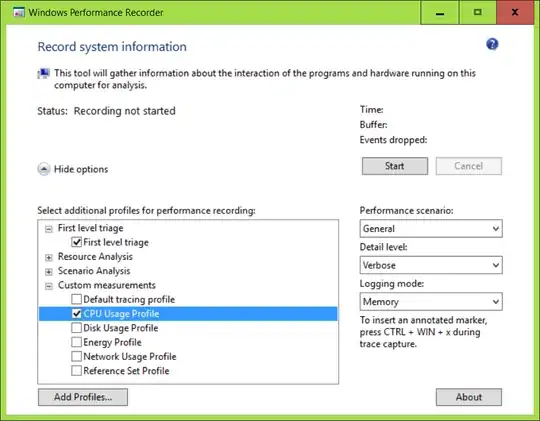Enable the Reference Set Profile checkbox
This screenshot has height=421, width=540.
[76, 371]
